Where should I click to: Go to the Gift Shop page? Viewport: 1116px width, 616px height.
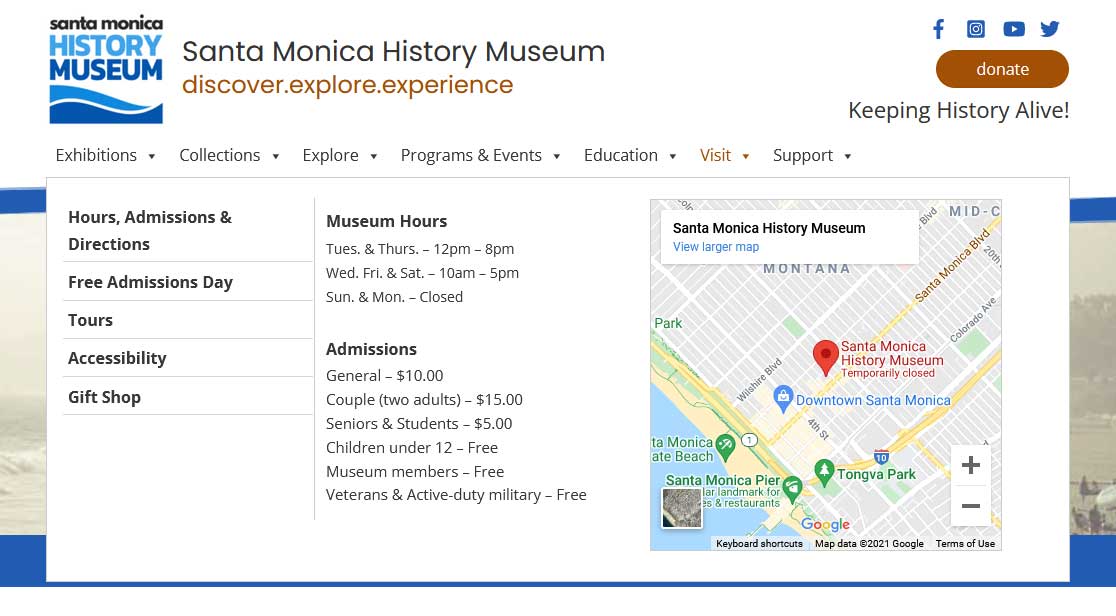click(x=104, y=397)
